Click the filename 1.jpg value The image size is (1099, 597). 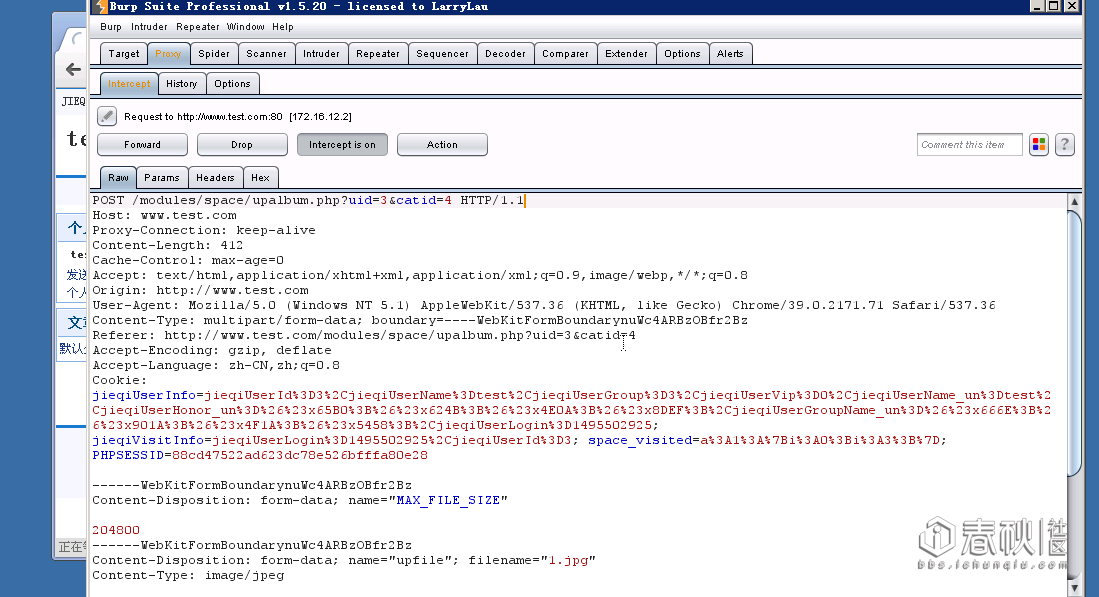click(568, 561)
